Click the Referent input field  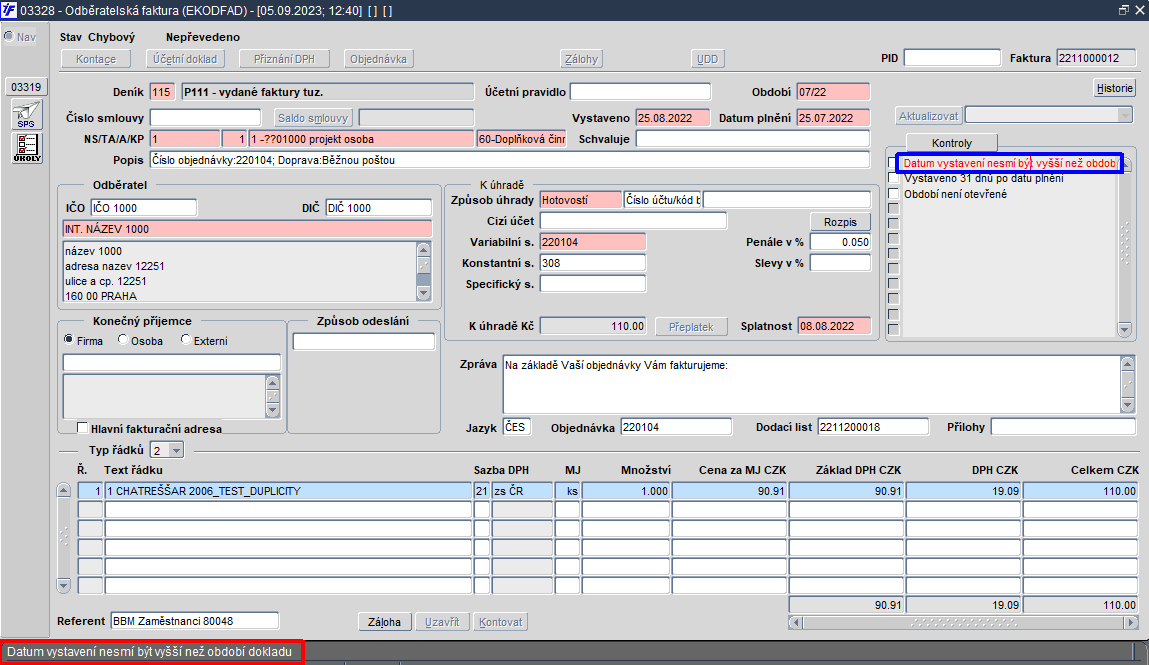coord(195,620)
